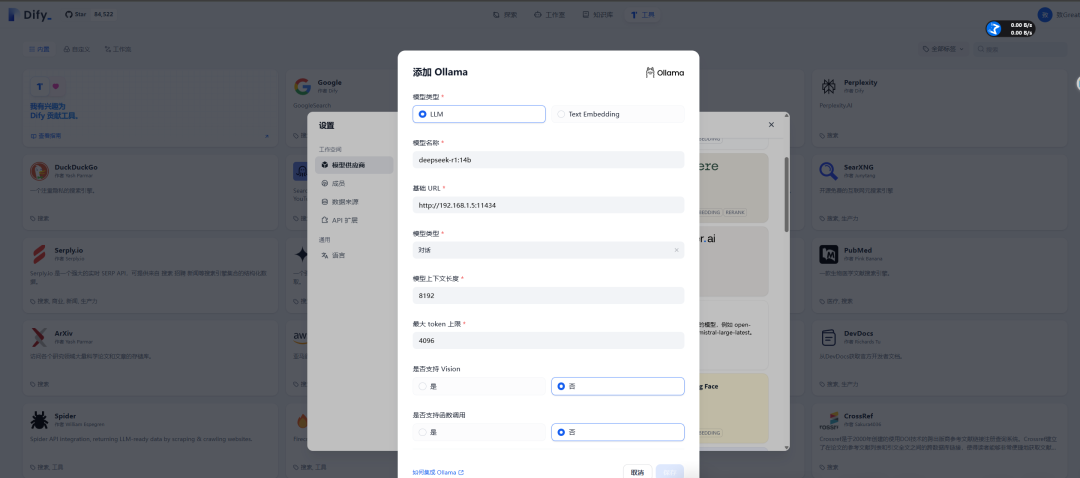This screenshot has width=1080, height=478.
Task: Open the 查看指南 link on contribute card
Action: tap(45, 136)
